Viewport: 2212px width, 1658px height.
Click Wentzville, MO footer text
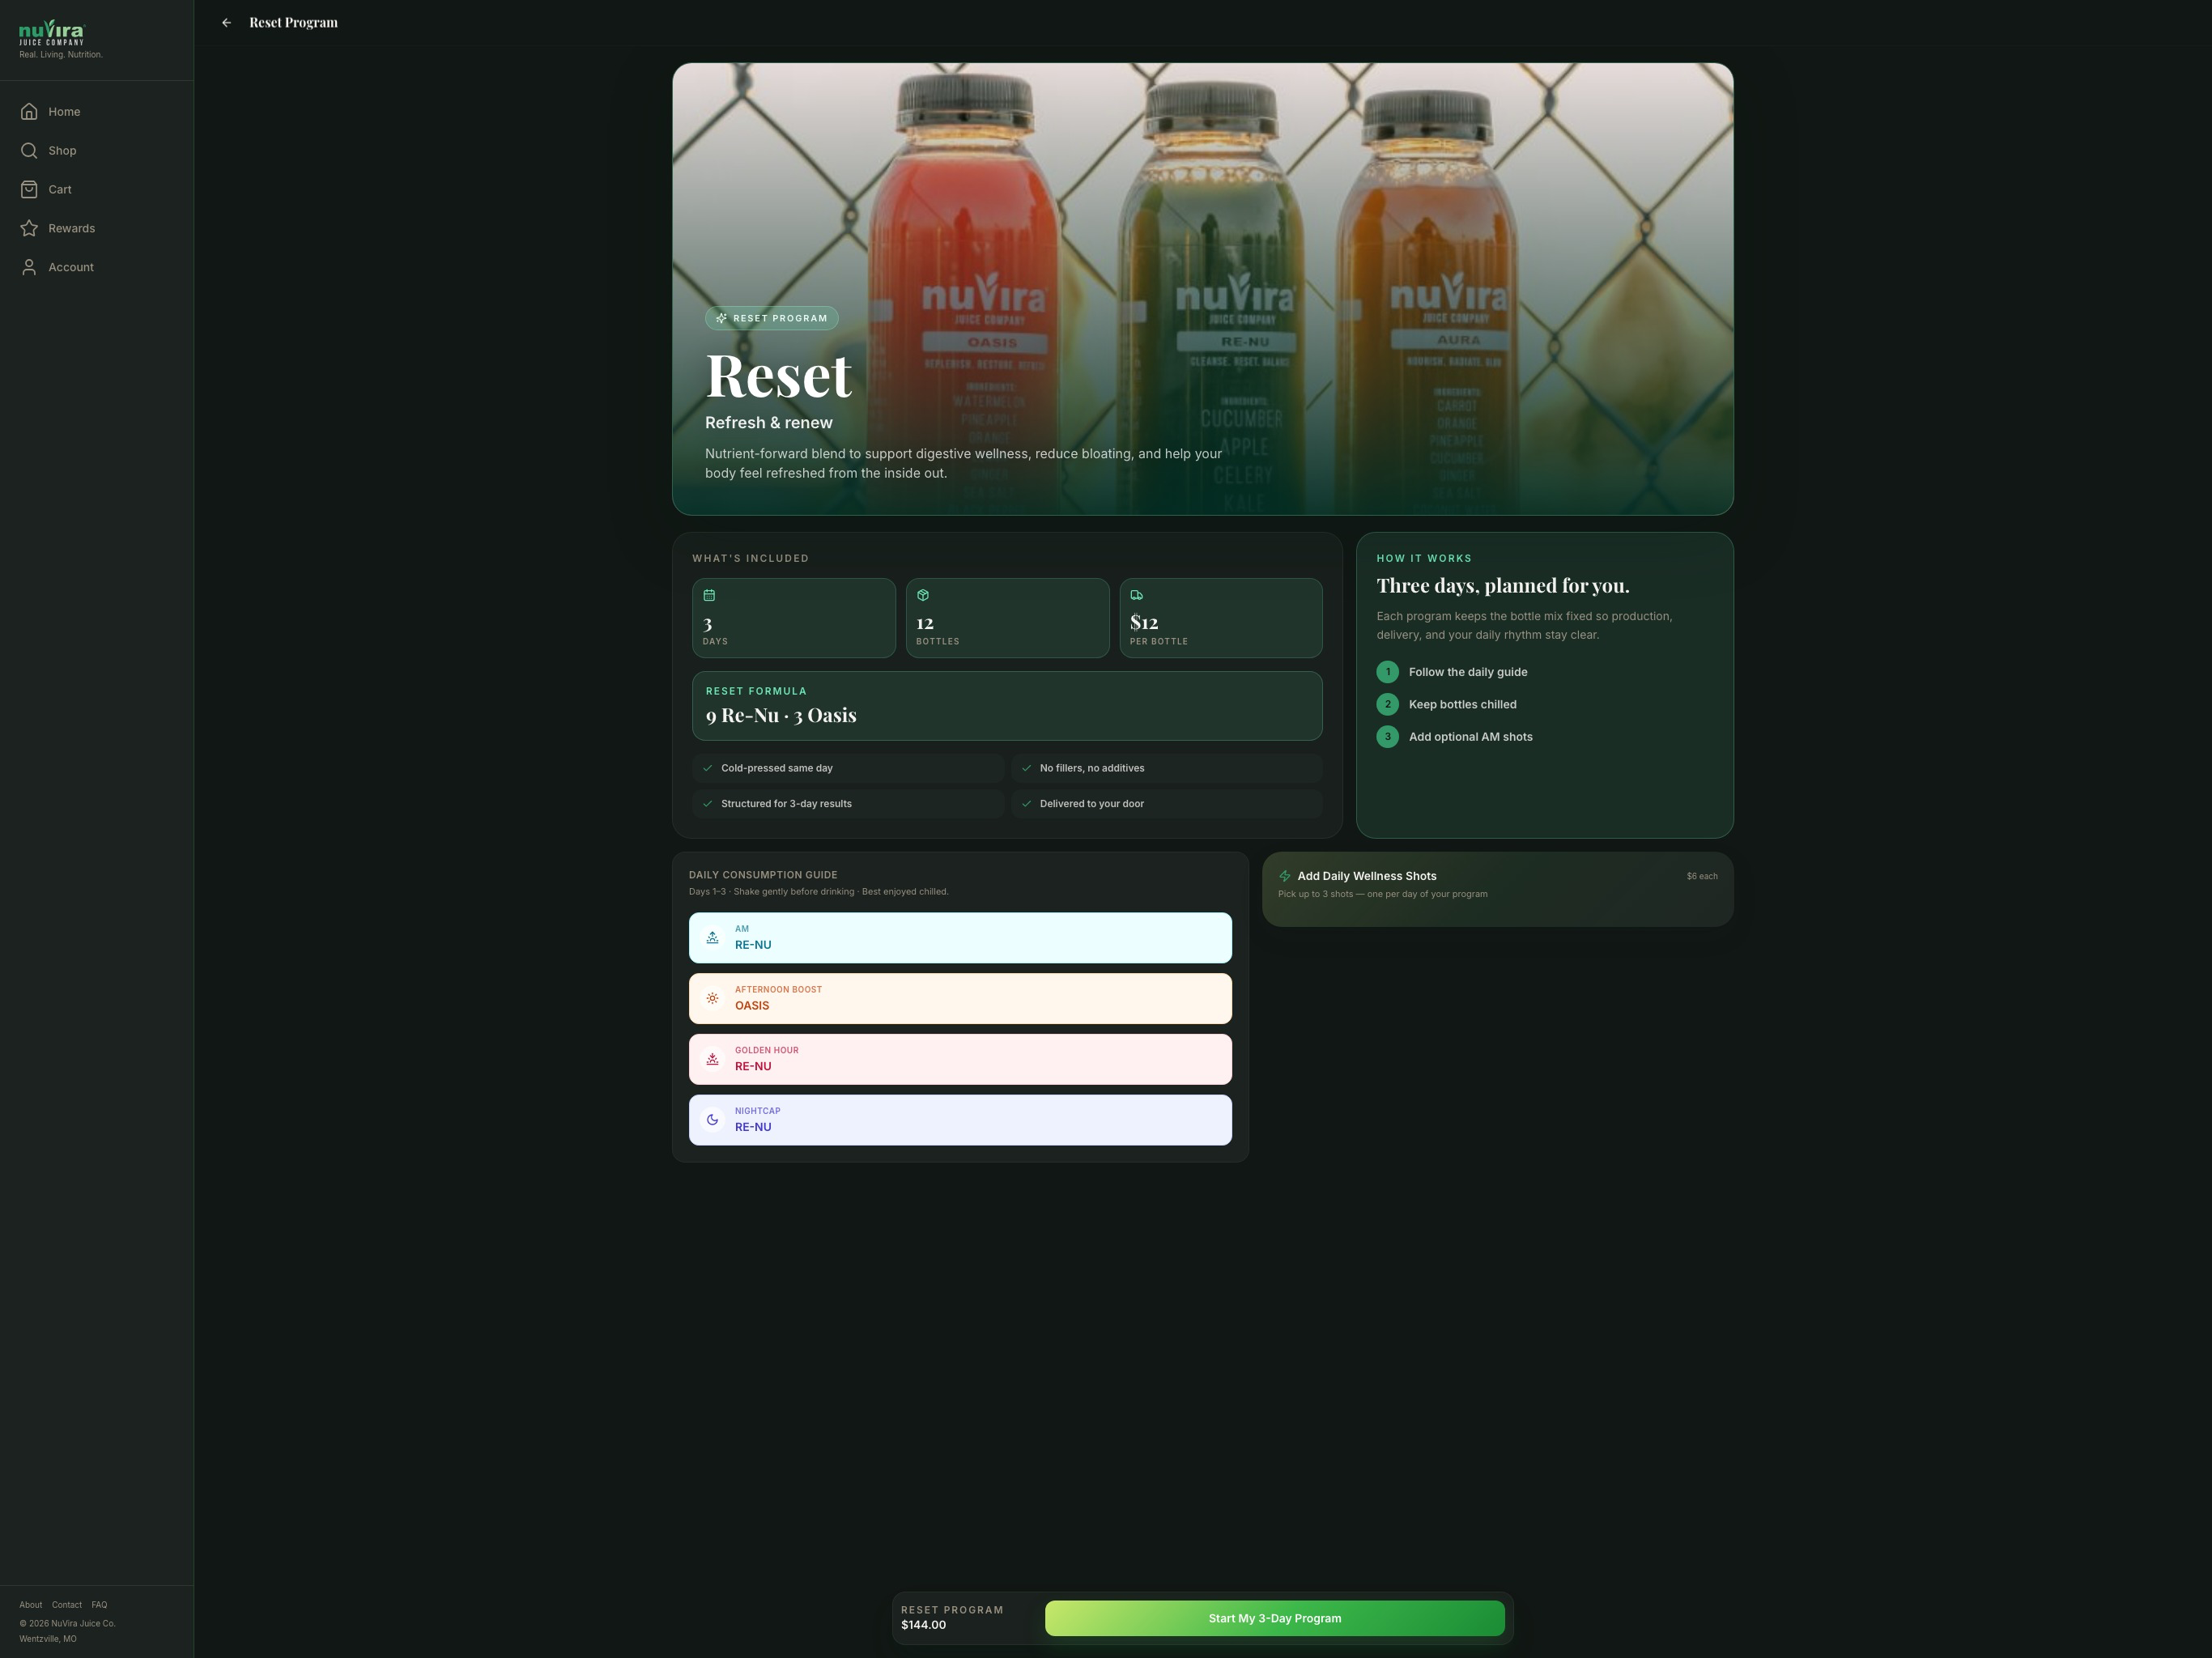(48, 1639)
